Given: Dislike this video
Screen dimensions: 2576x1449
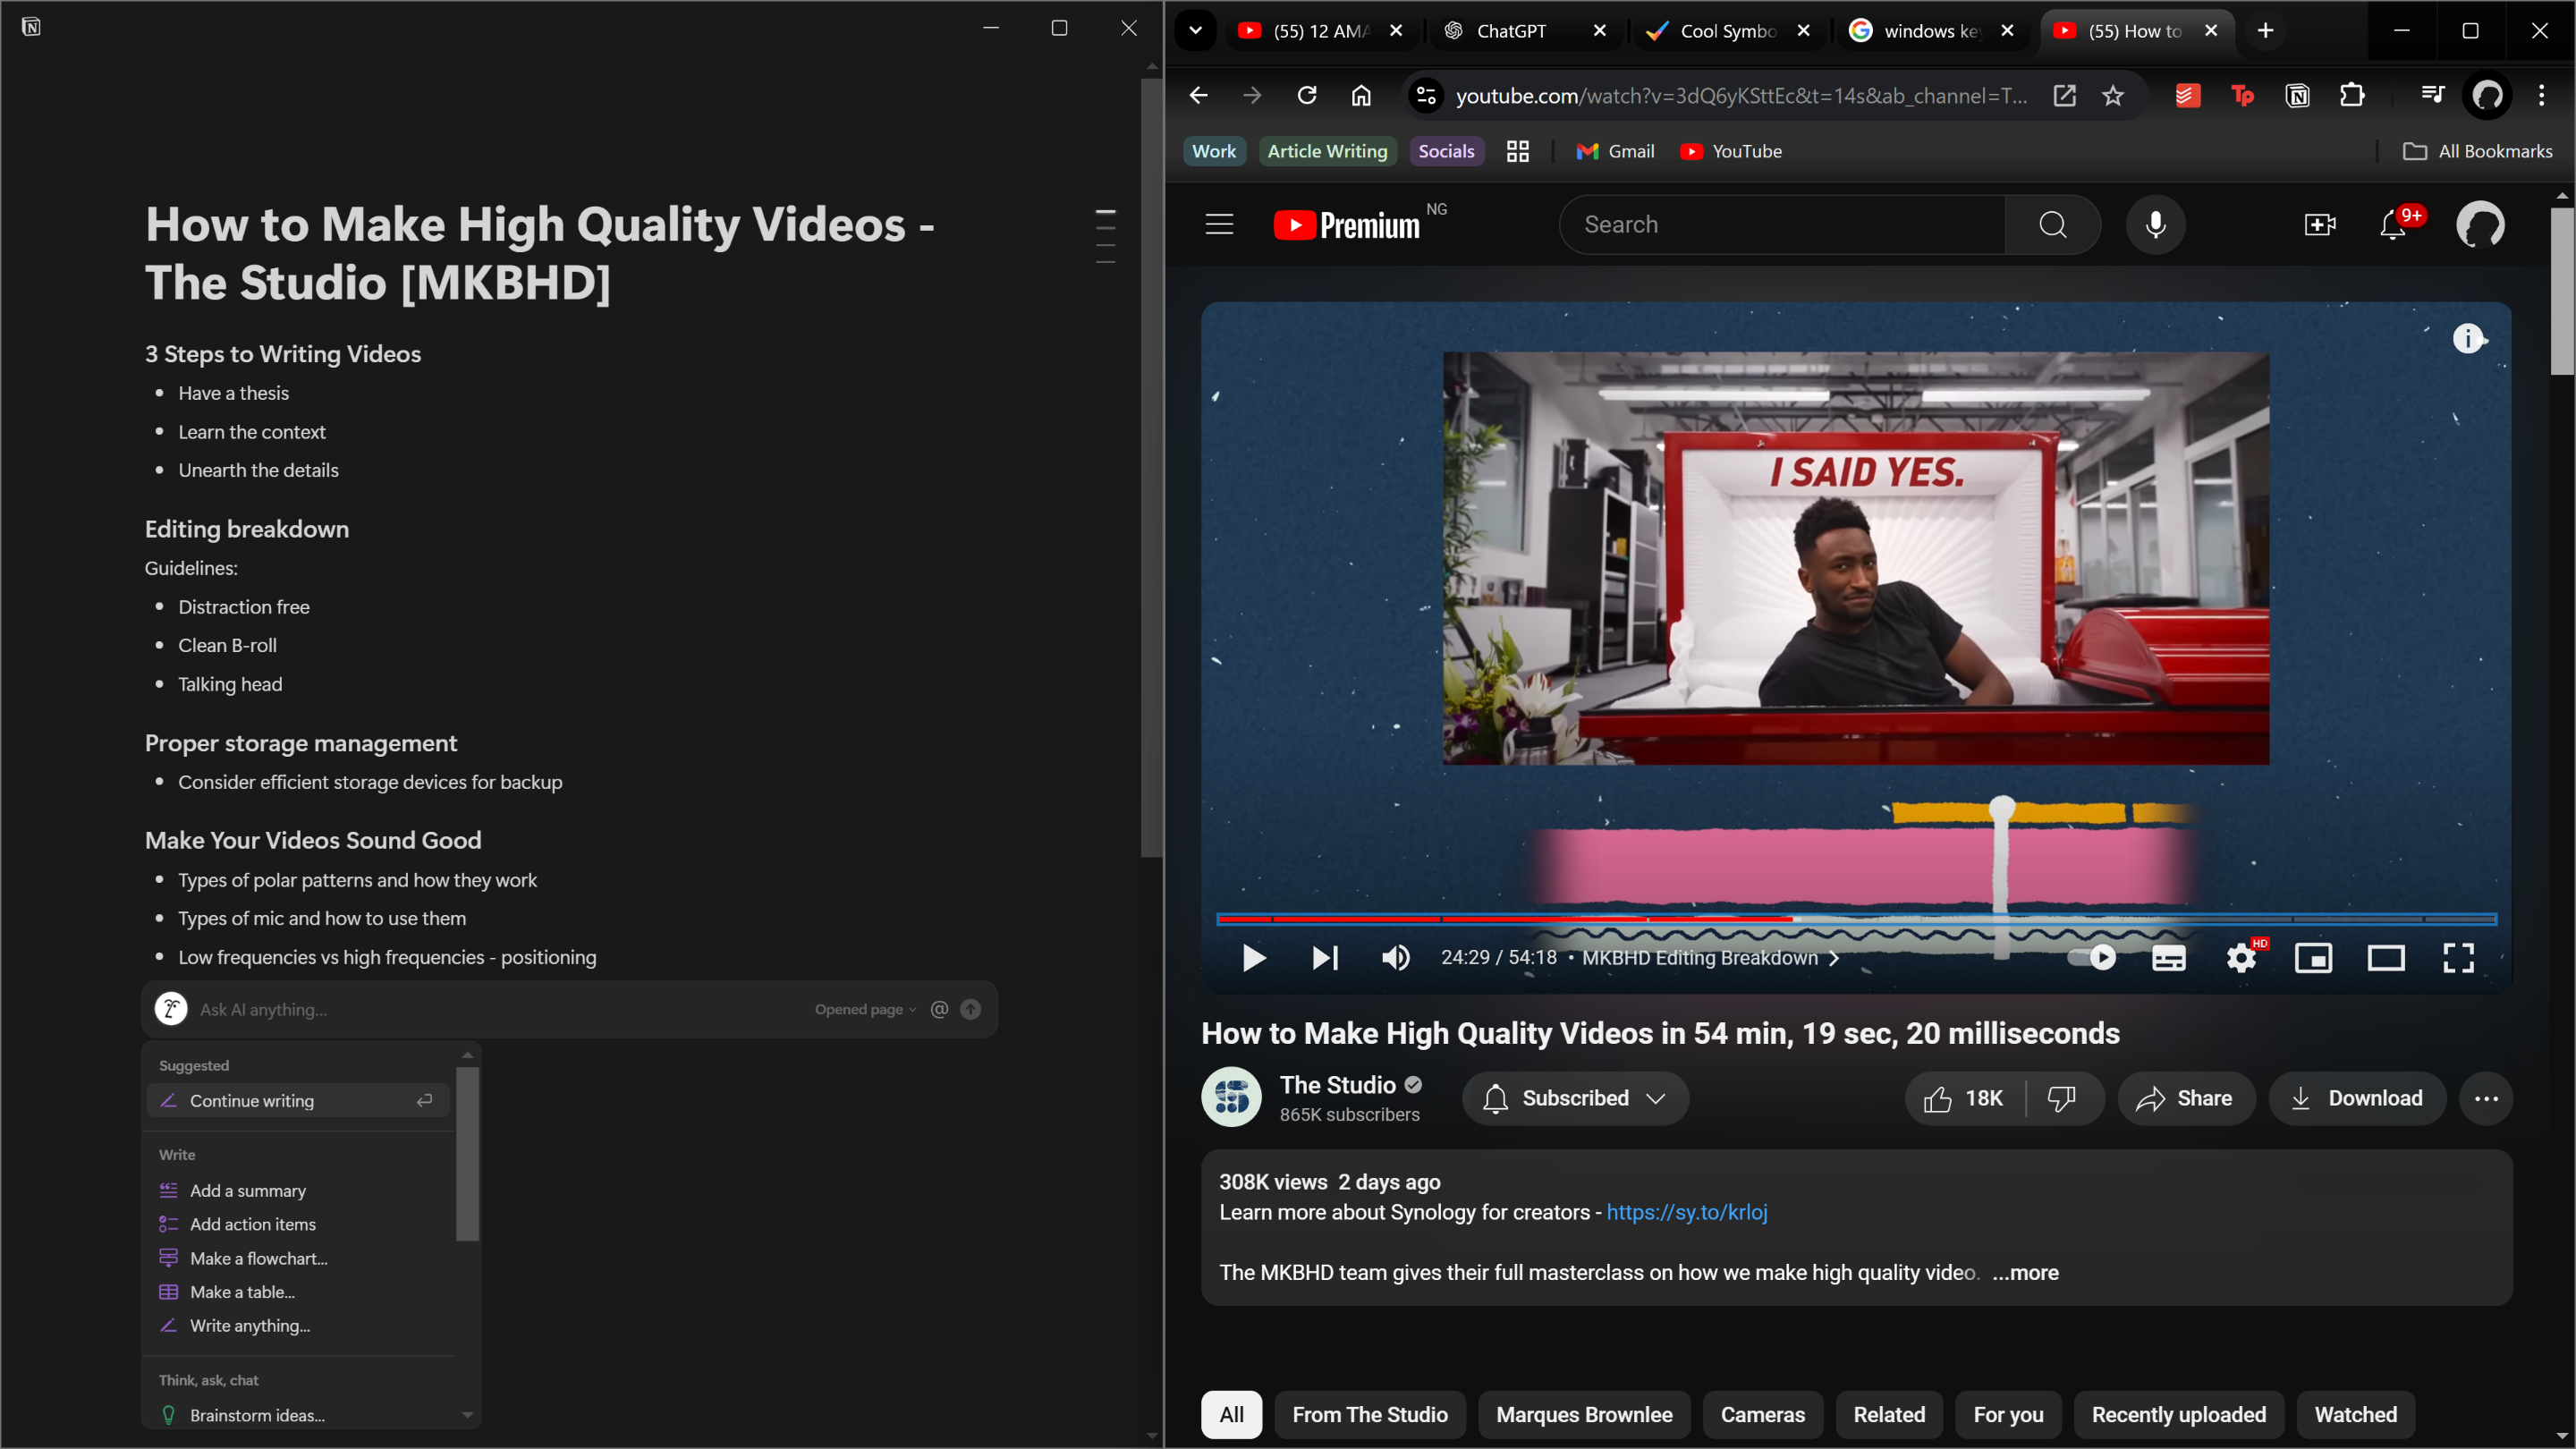Looking at the screenshot, I should pos(2063,1098).
